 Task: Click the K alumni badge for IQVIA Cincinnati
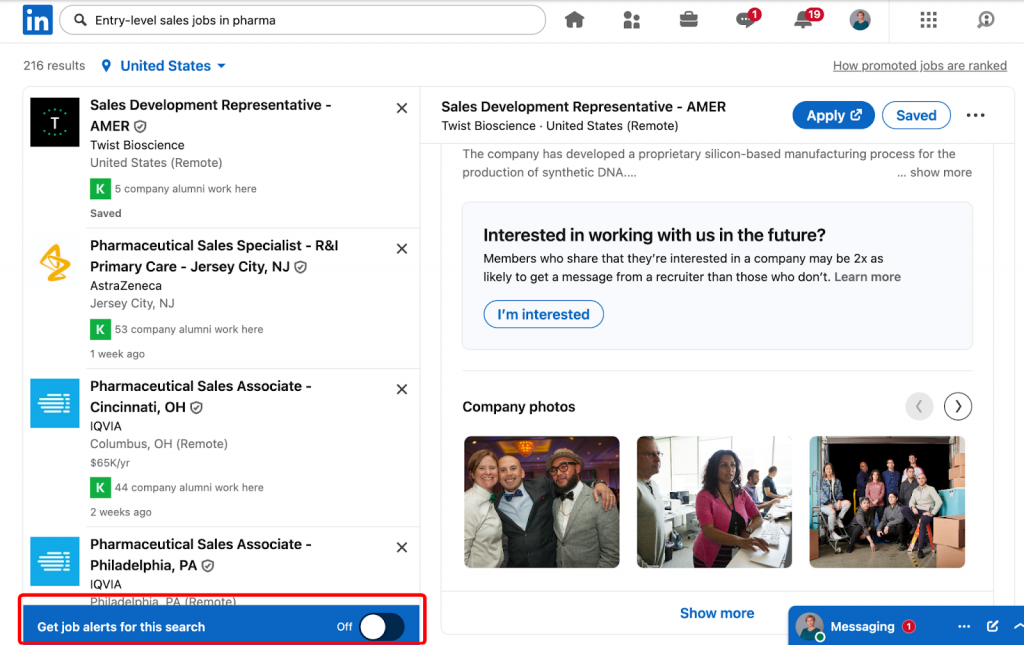100,488
